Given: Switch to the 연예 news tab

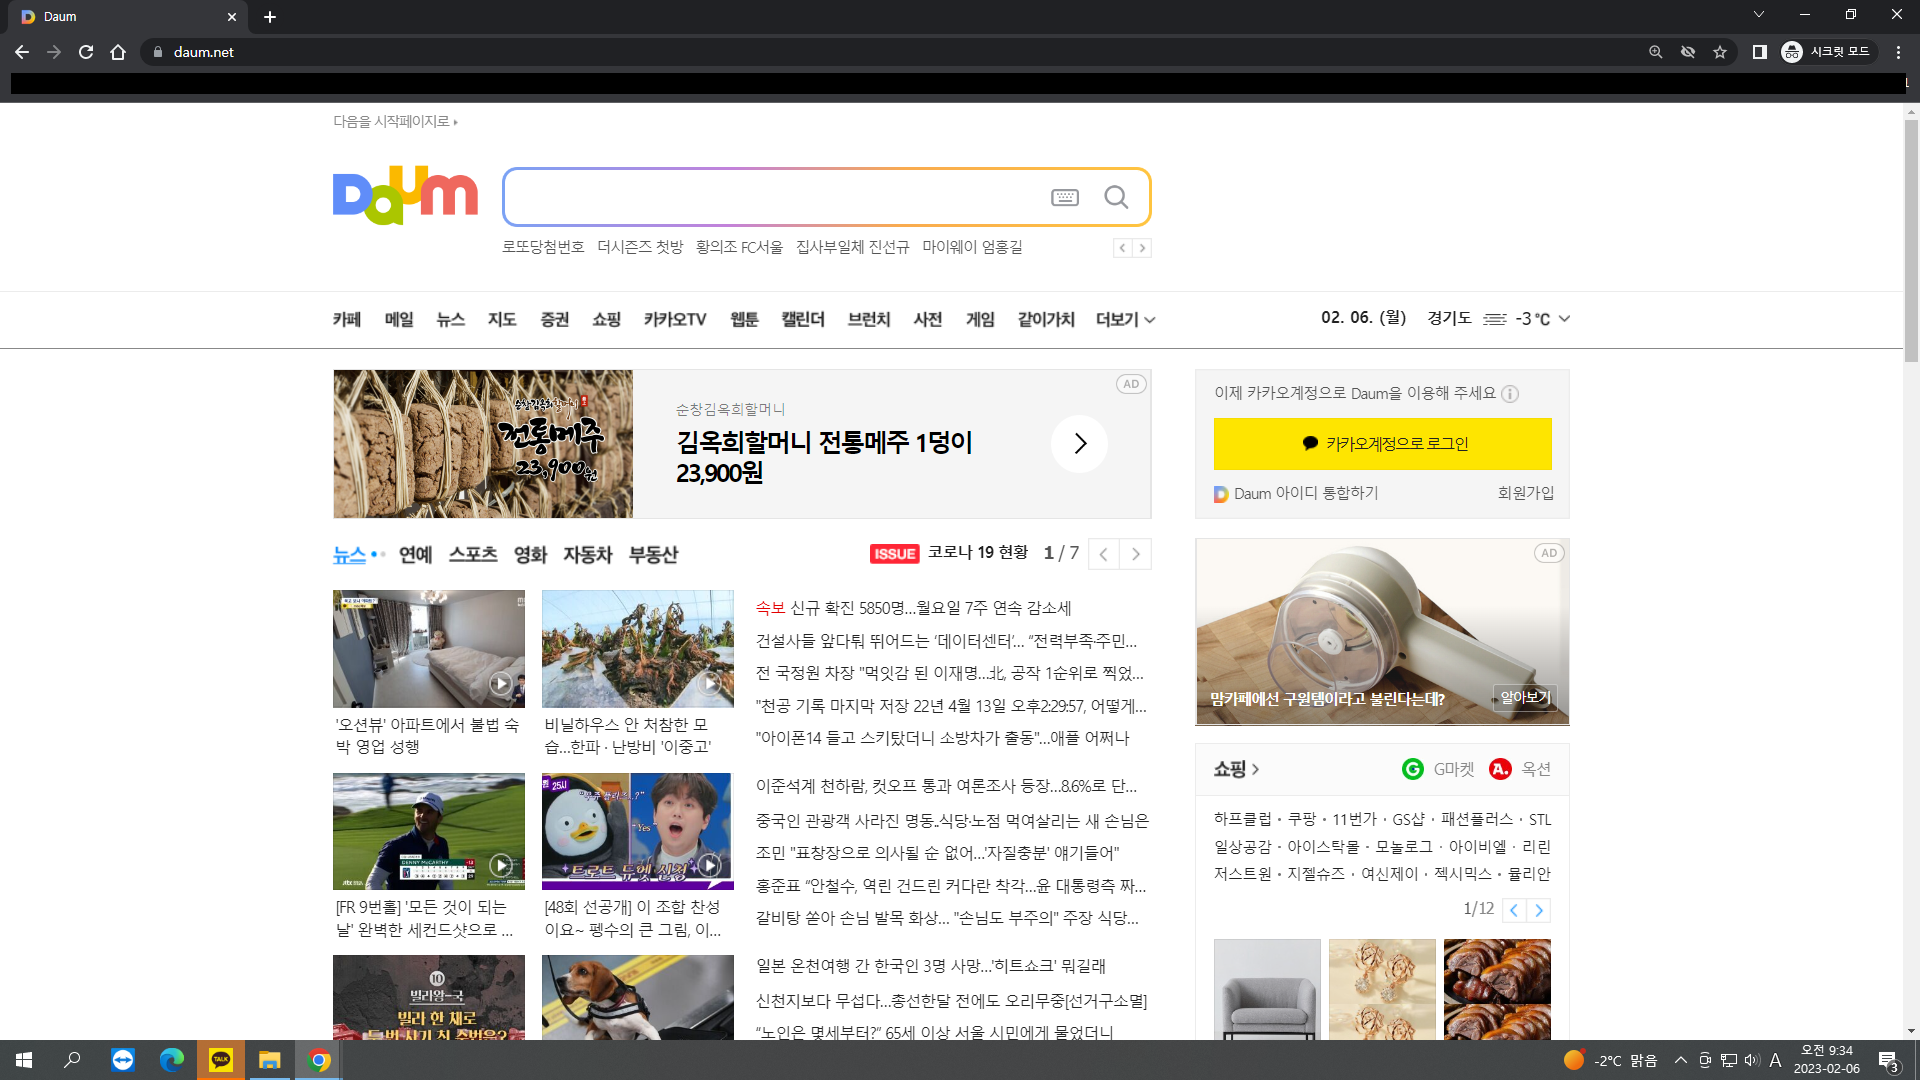Looking at the screenshot, I should coord(416,555).
